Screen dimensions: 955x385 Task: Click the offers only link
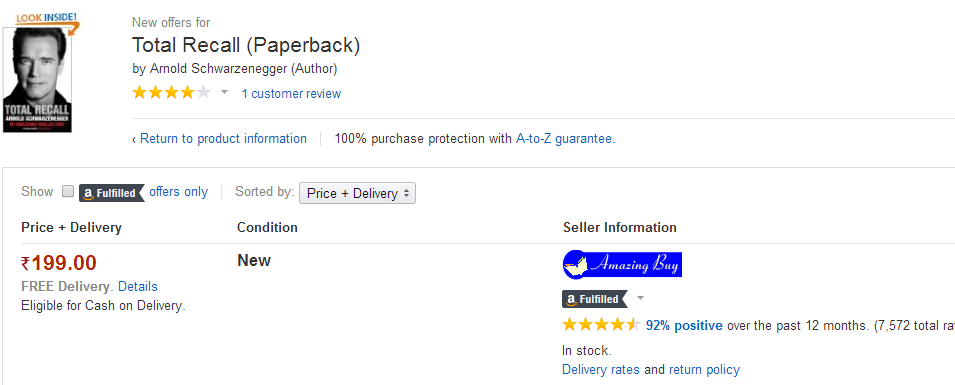pos(178,192)
